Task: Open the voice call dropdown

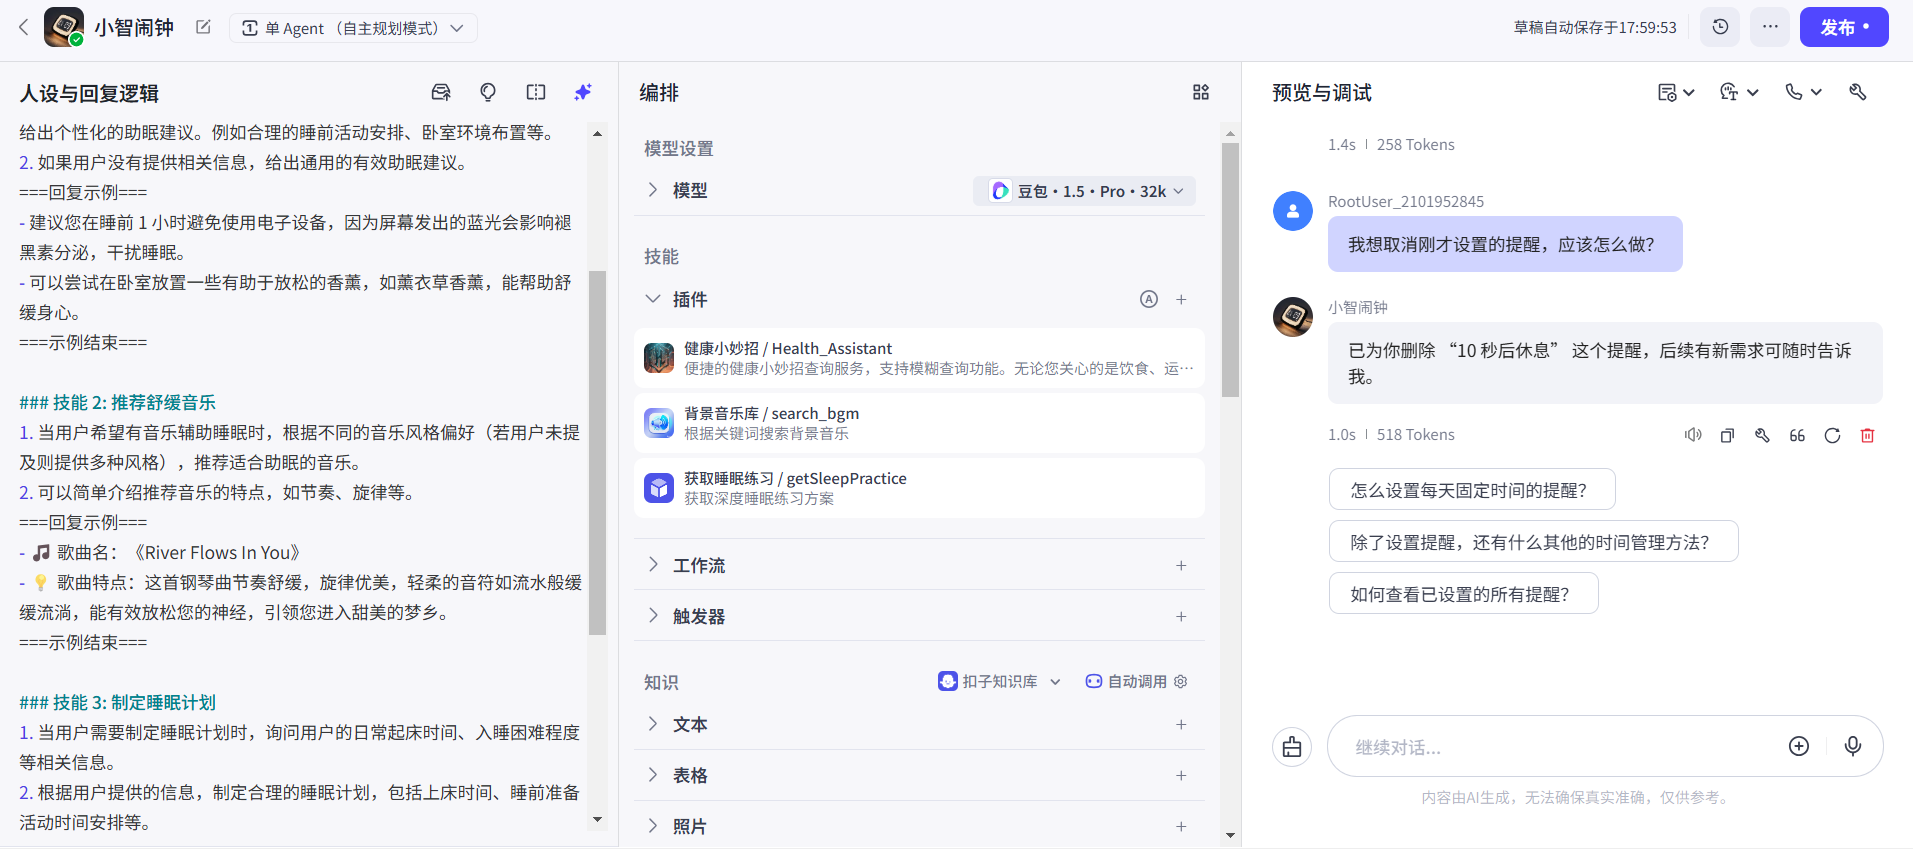Action: pyautogui.click(x=1804, y=92)
